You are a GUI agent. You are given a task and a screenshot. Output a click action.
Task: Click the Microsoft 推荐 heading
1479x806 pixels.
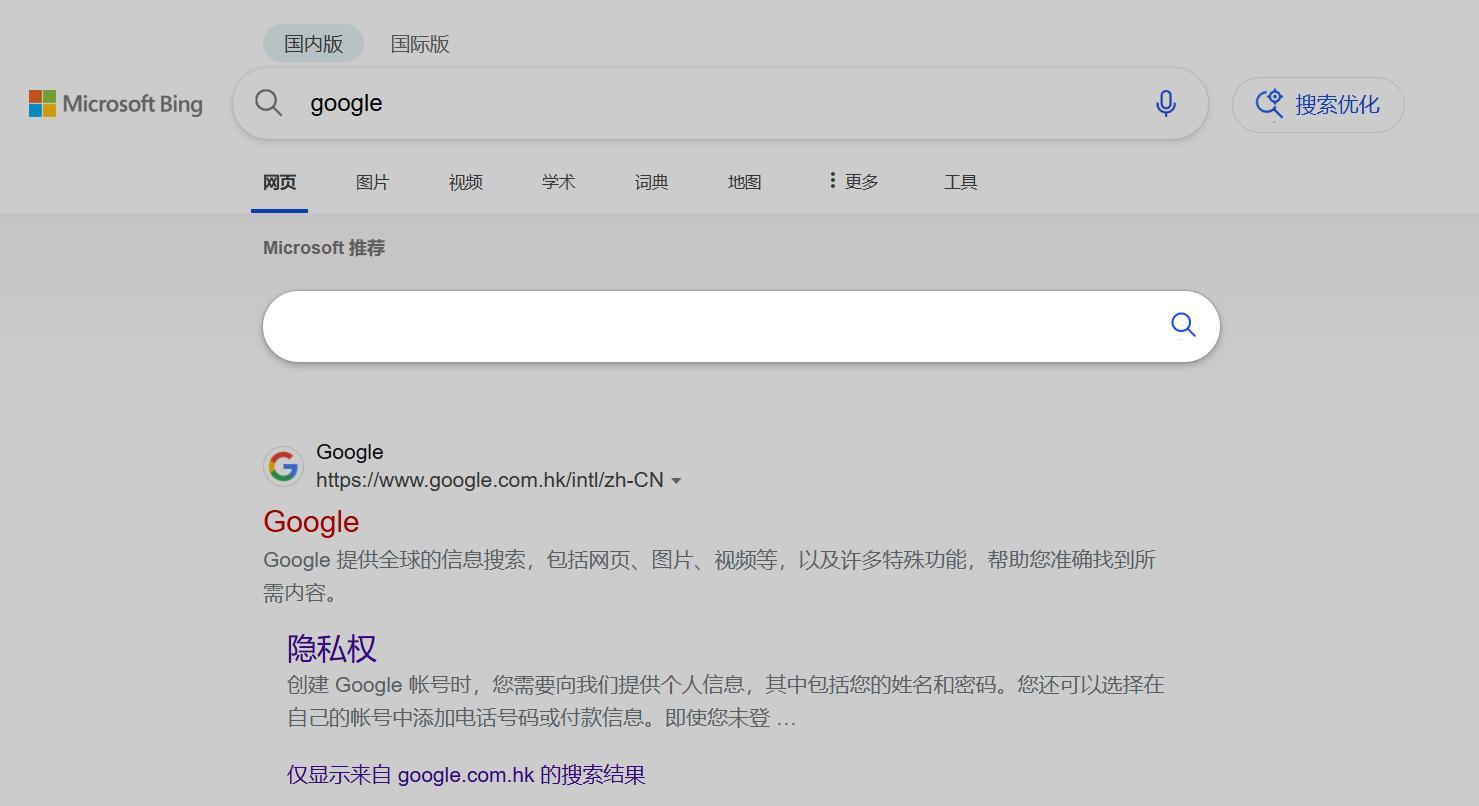pos(324,248)
